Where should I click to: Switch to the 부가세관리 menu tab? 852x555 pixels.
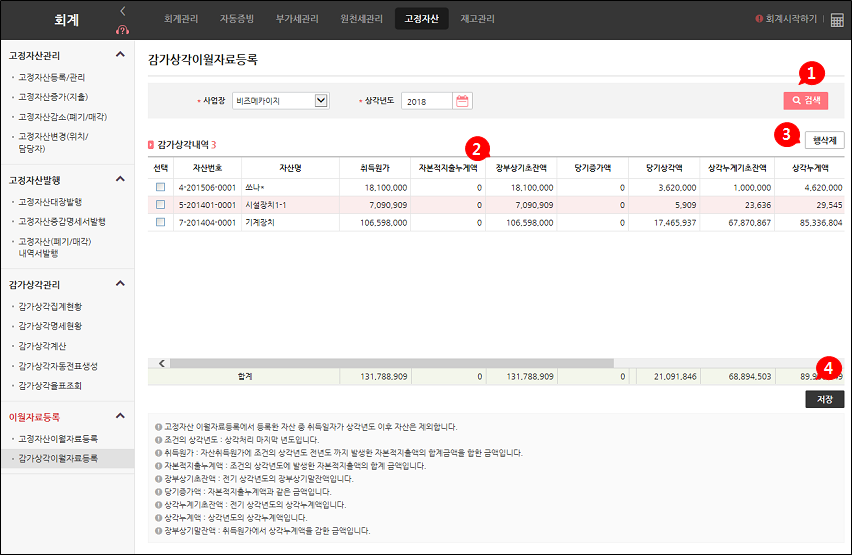(x=297, y=19)
